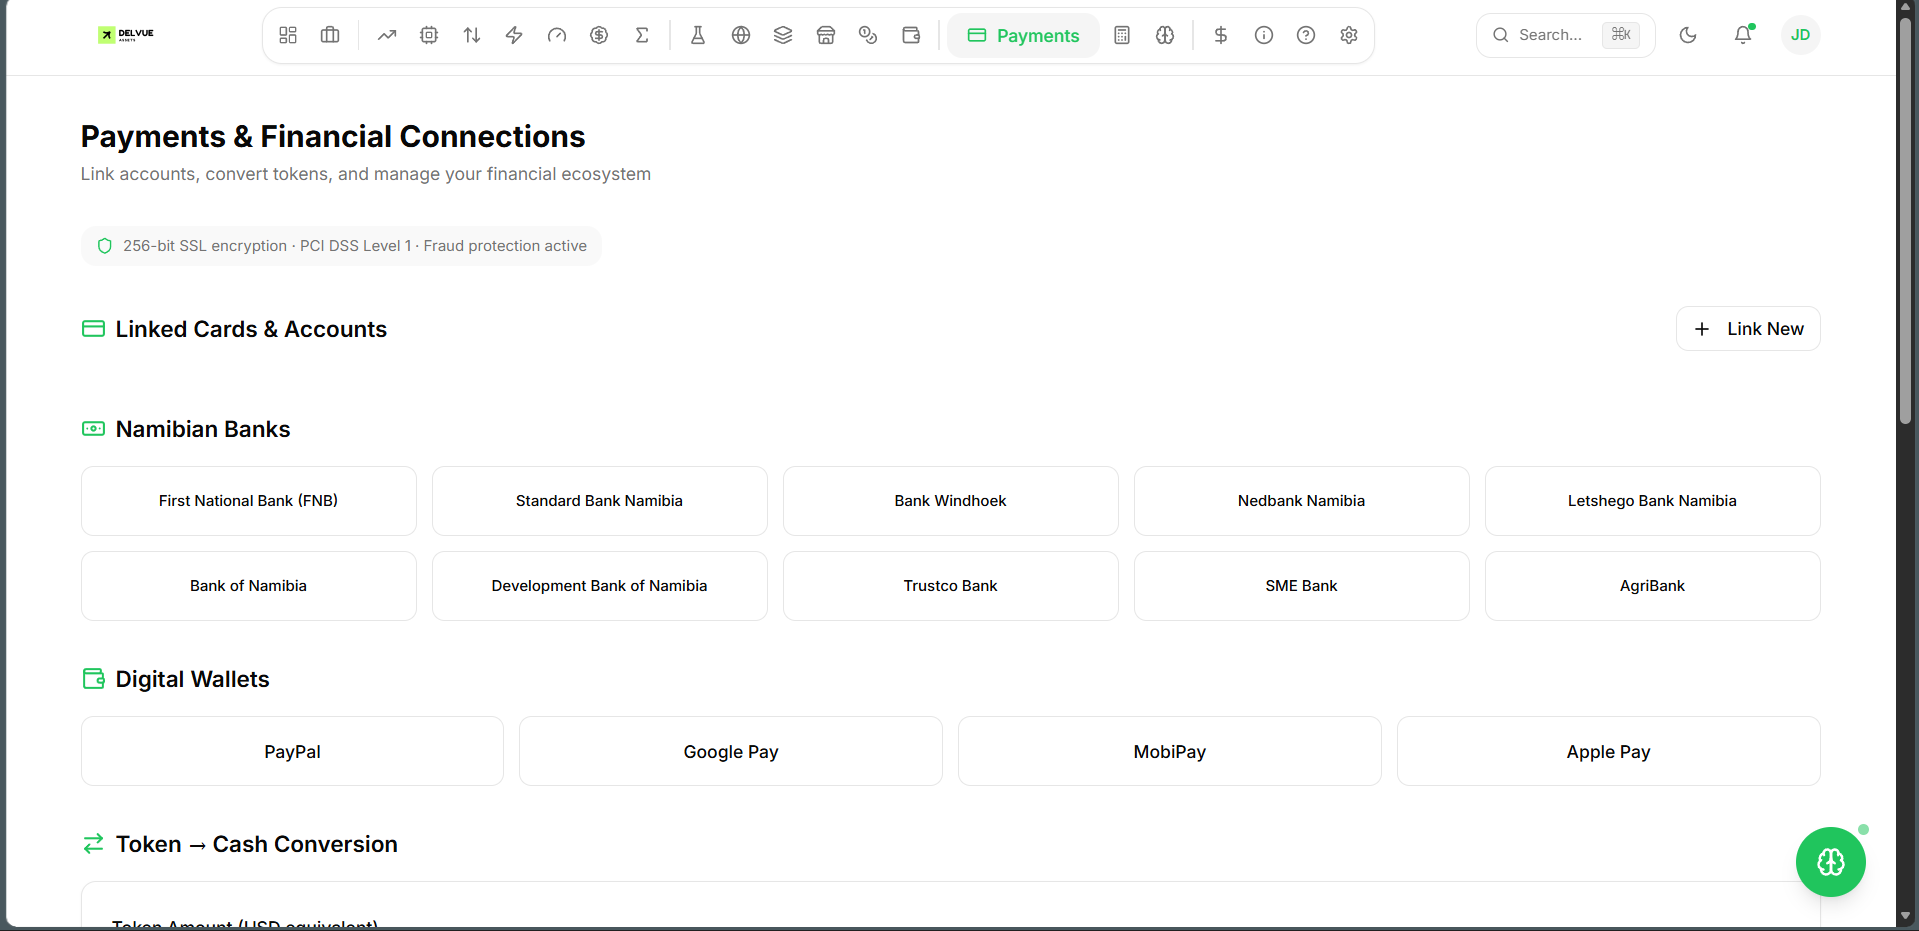Choose MobiPay wallet
This screenshot has width=1919, height=931.
pos(1170,751)
